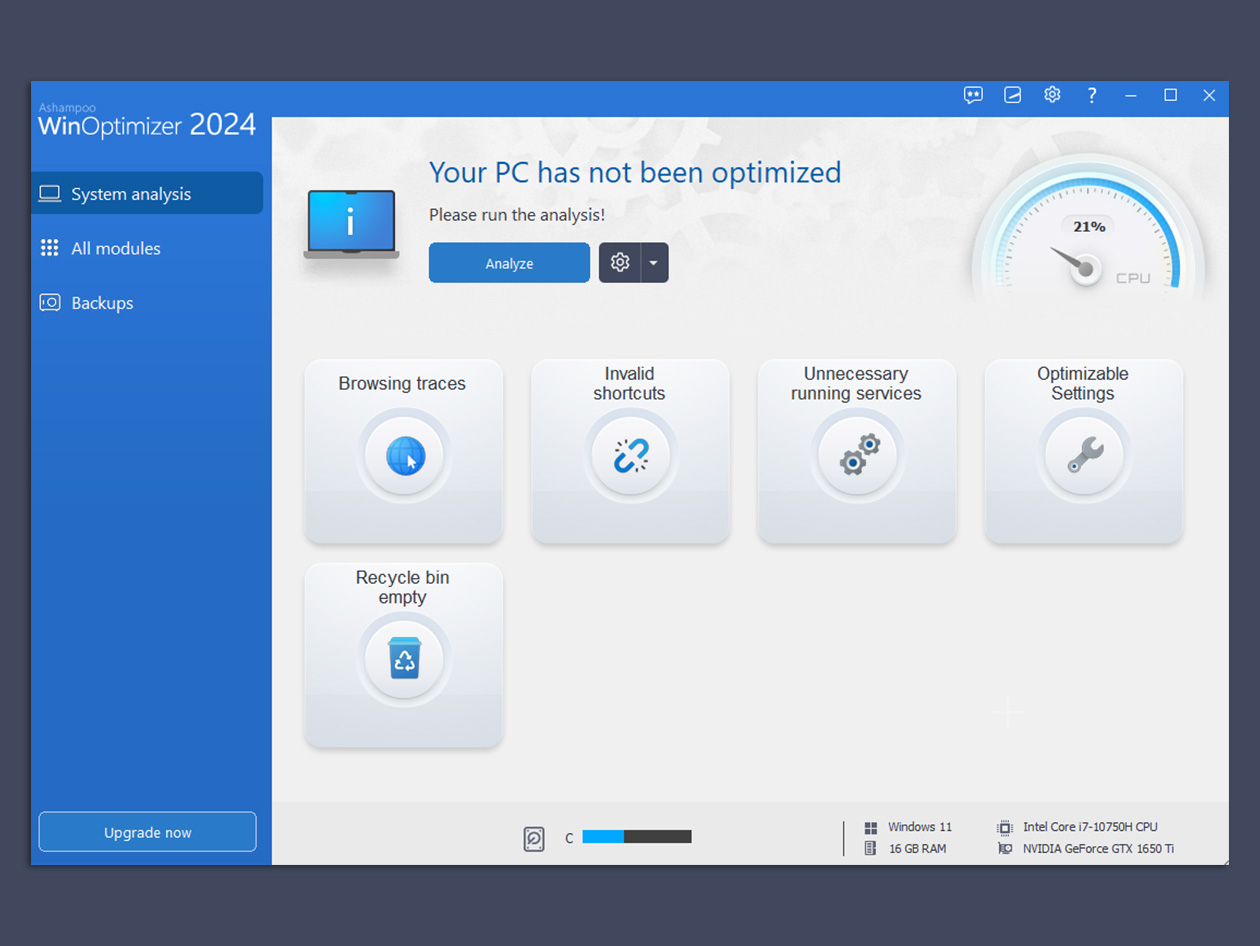
Task: Maximize the WinOptimizer window
Action: click(1170, 95)
